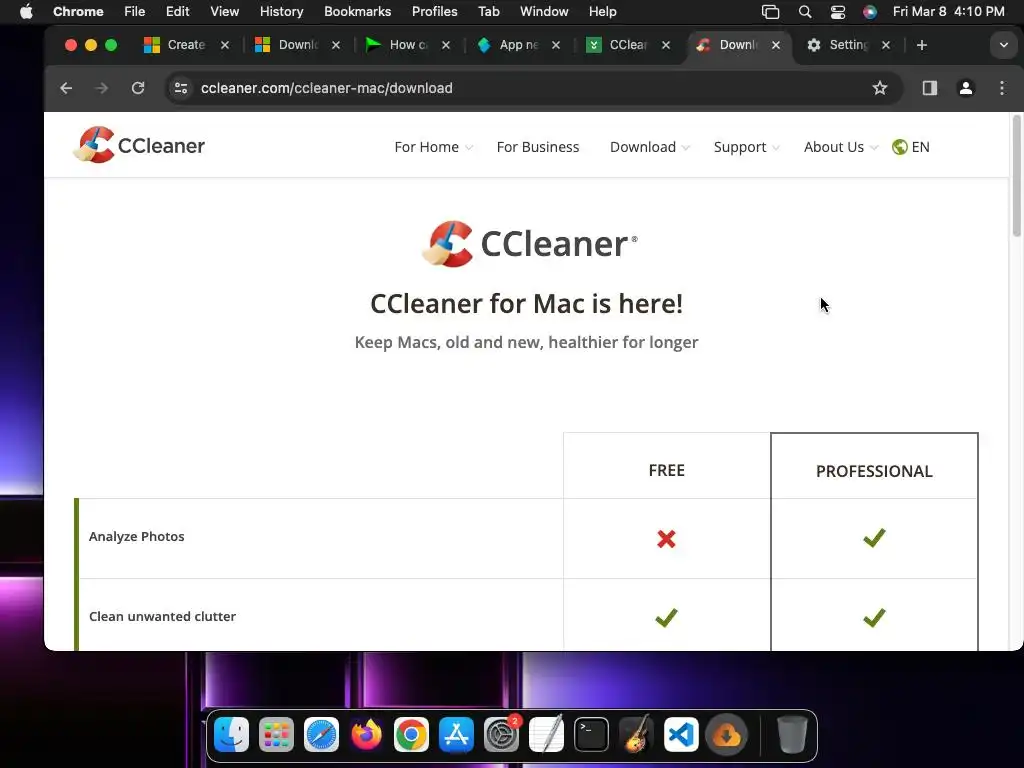Expand the About Us dropdown
The height and width of the screenshot is (768, 1024).
841,147
